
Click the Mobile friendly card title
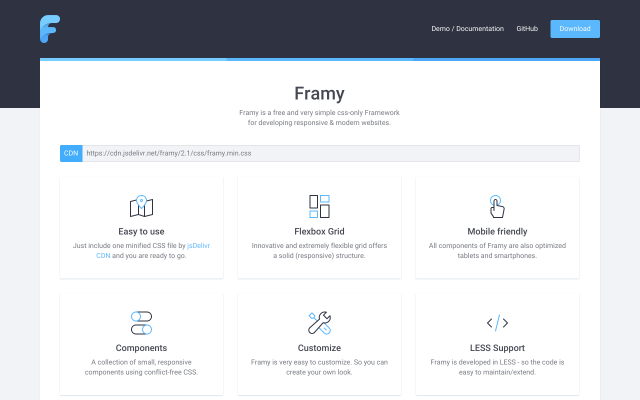click(x=497, y=231)
